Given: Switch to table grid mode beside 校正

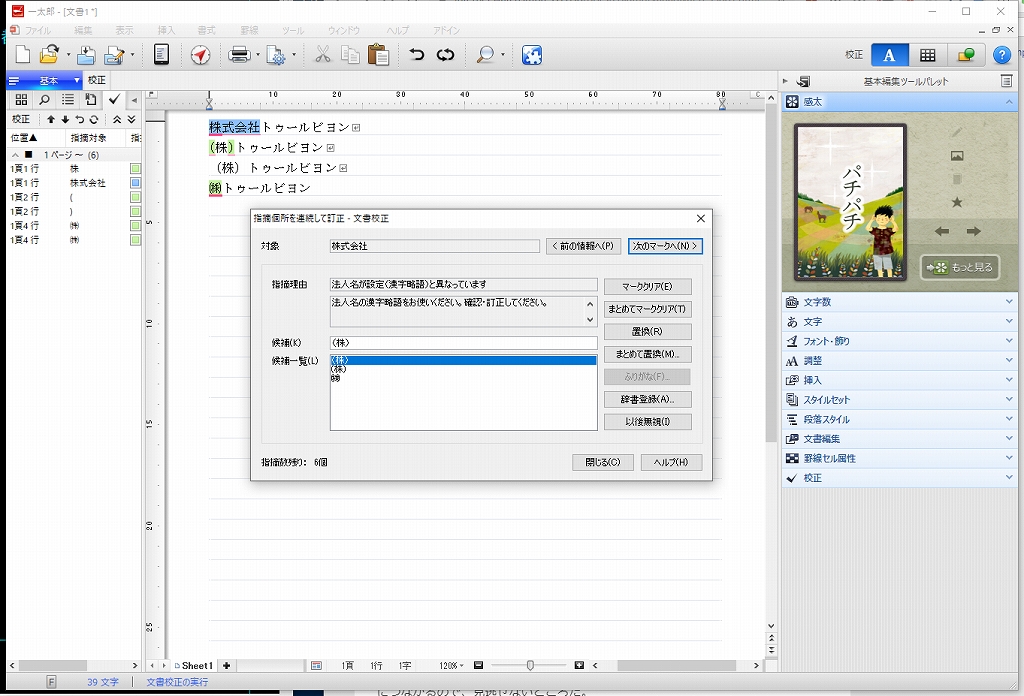Looking at the screenshot, I should 928,55.
